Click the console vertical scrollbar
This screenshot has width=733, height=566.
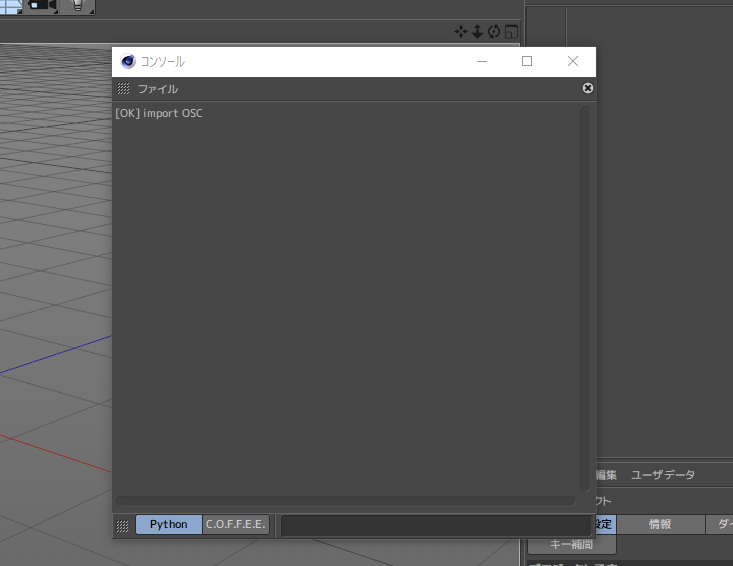(585, 299)
